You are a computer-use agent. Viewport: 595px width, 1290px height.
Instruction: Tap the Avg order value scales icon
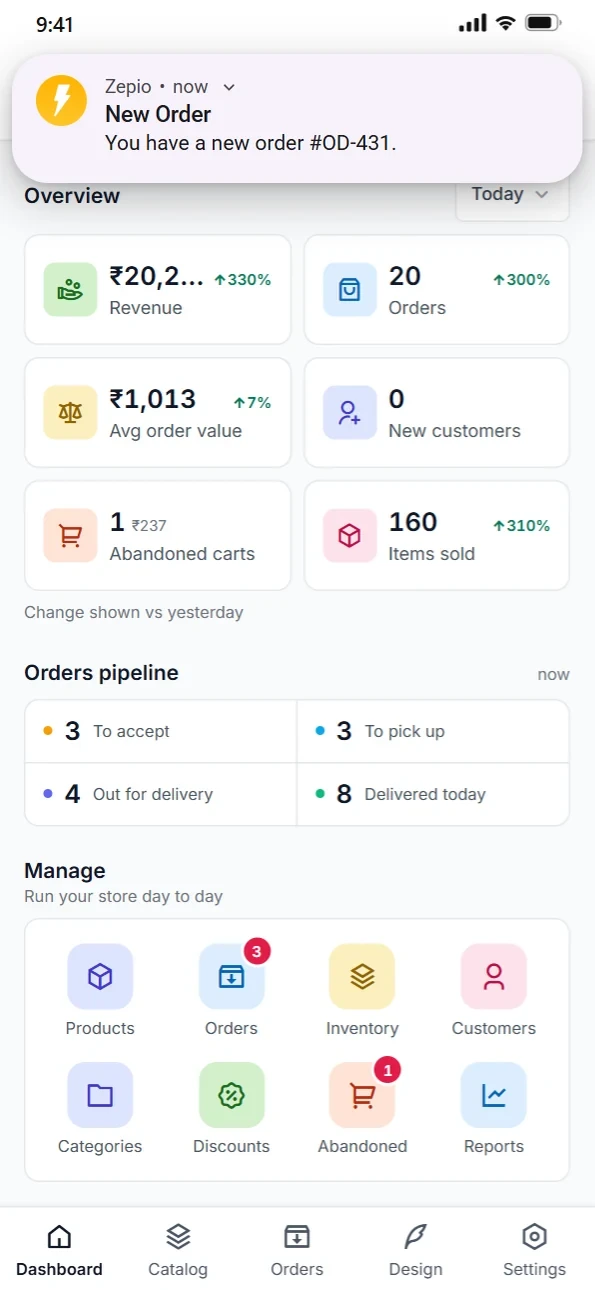tap(70, 413)
